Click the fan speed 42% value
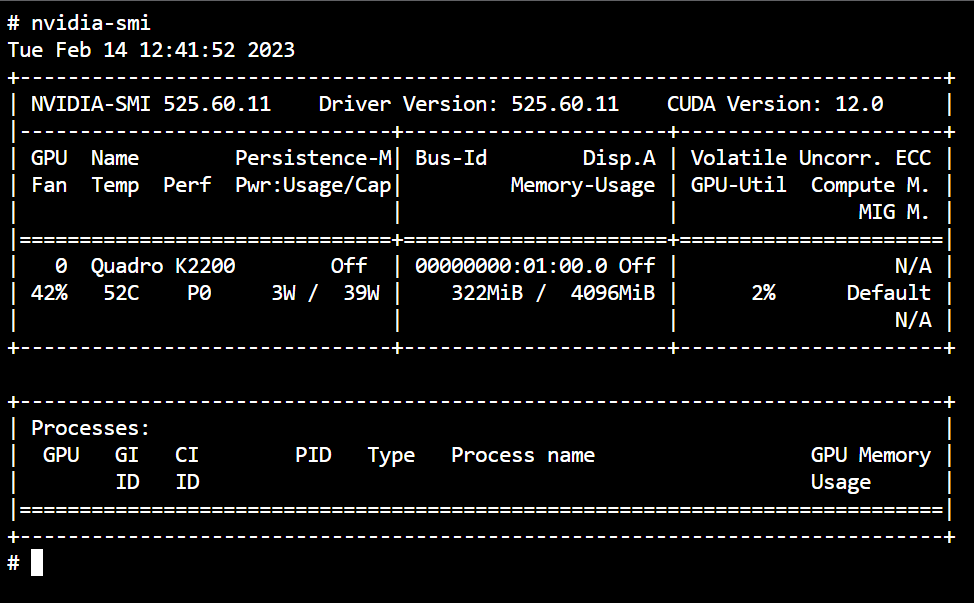The width and height of the screenshot is (974, 603). pyautogui.click(x=49, y=292)
